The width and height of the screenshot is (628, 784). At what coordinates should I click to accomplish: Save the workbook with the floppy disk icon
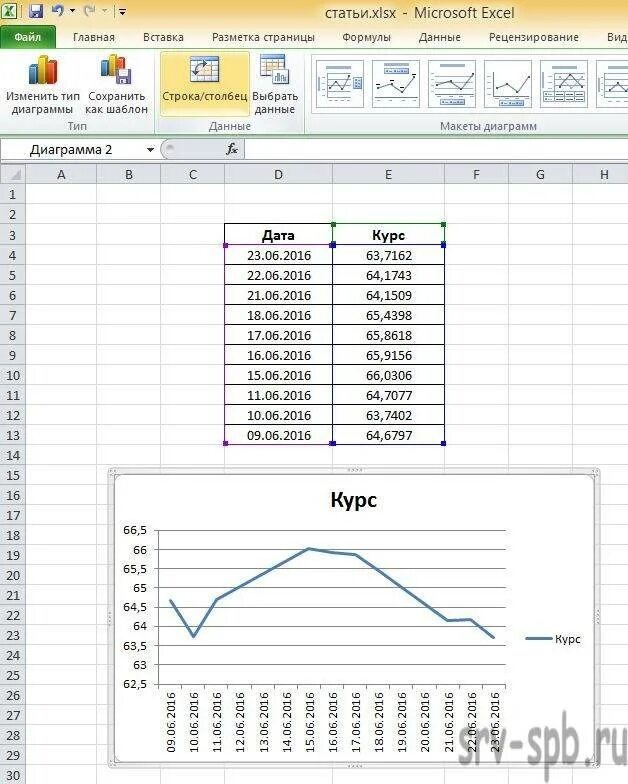coord(36,11)
